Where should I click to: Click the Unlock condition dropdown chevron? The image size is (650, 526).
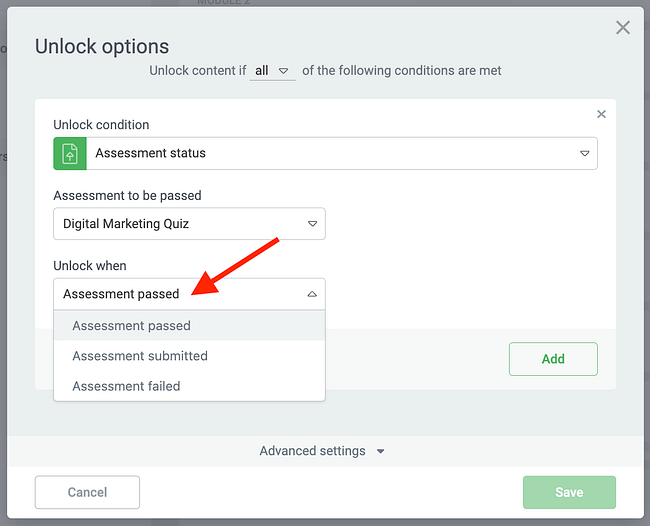click(x=585, y=154)
